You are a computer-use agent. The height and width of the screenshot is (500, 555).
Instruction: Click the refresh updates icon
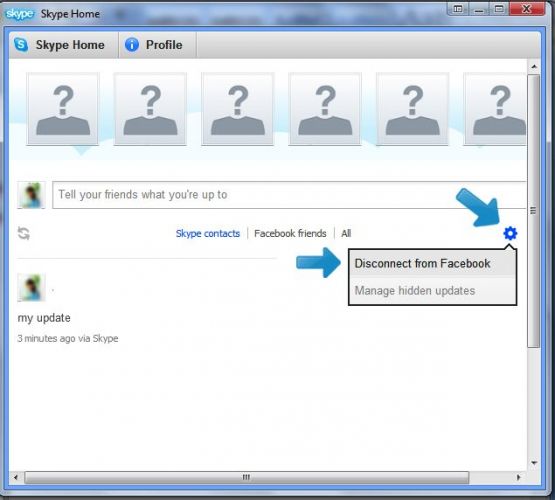24,233
